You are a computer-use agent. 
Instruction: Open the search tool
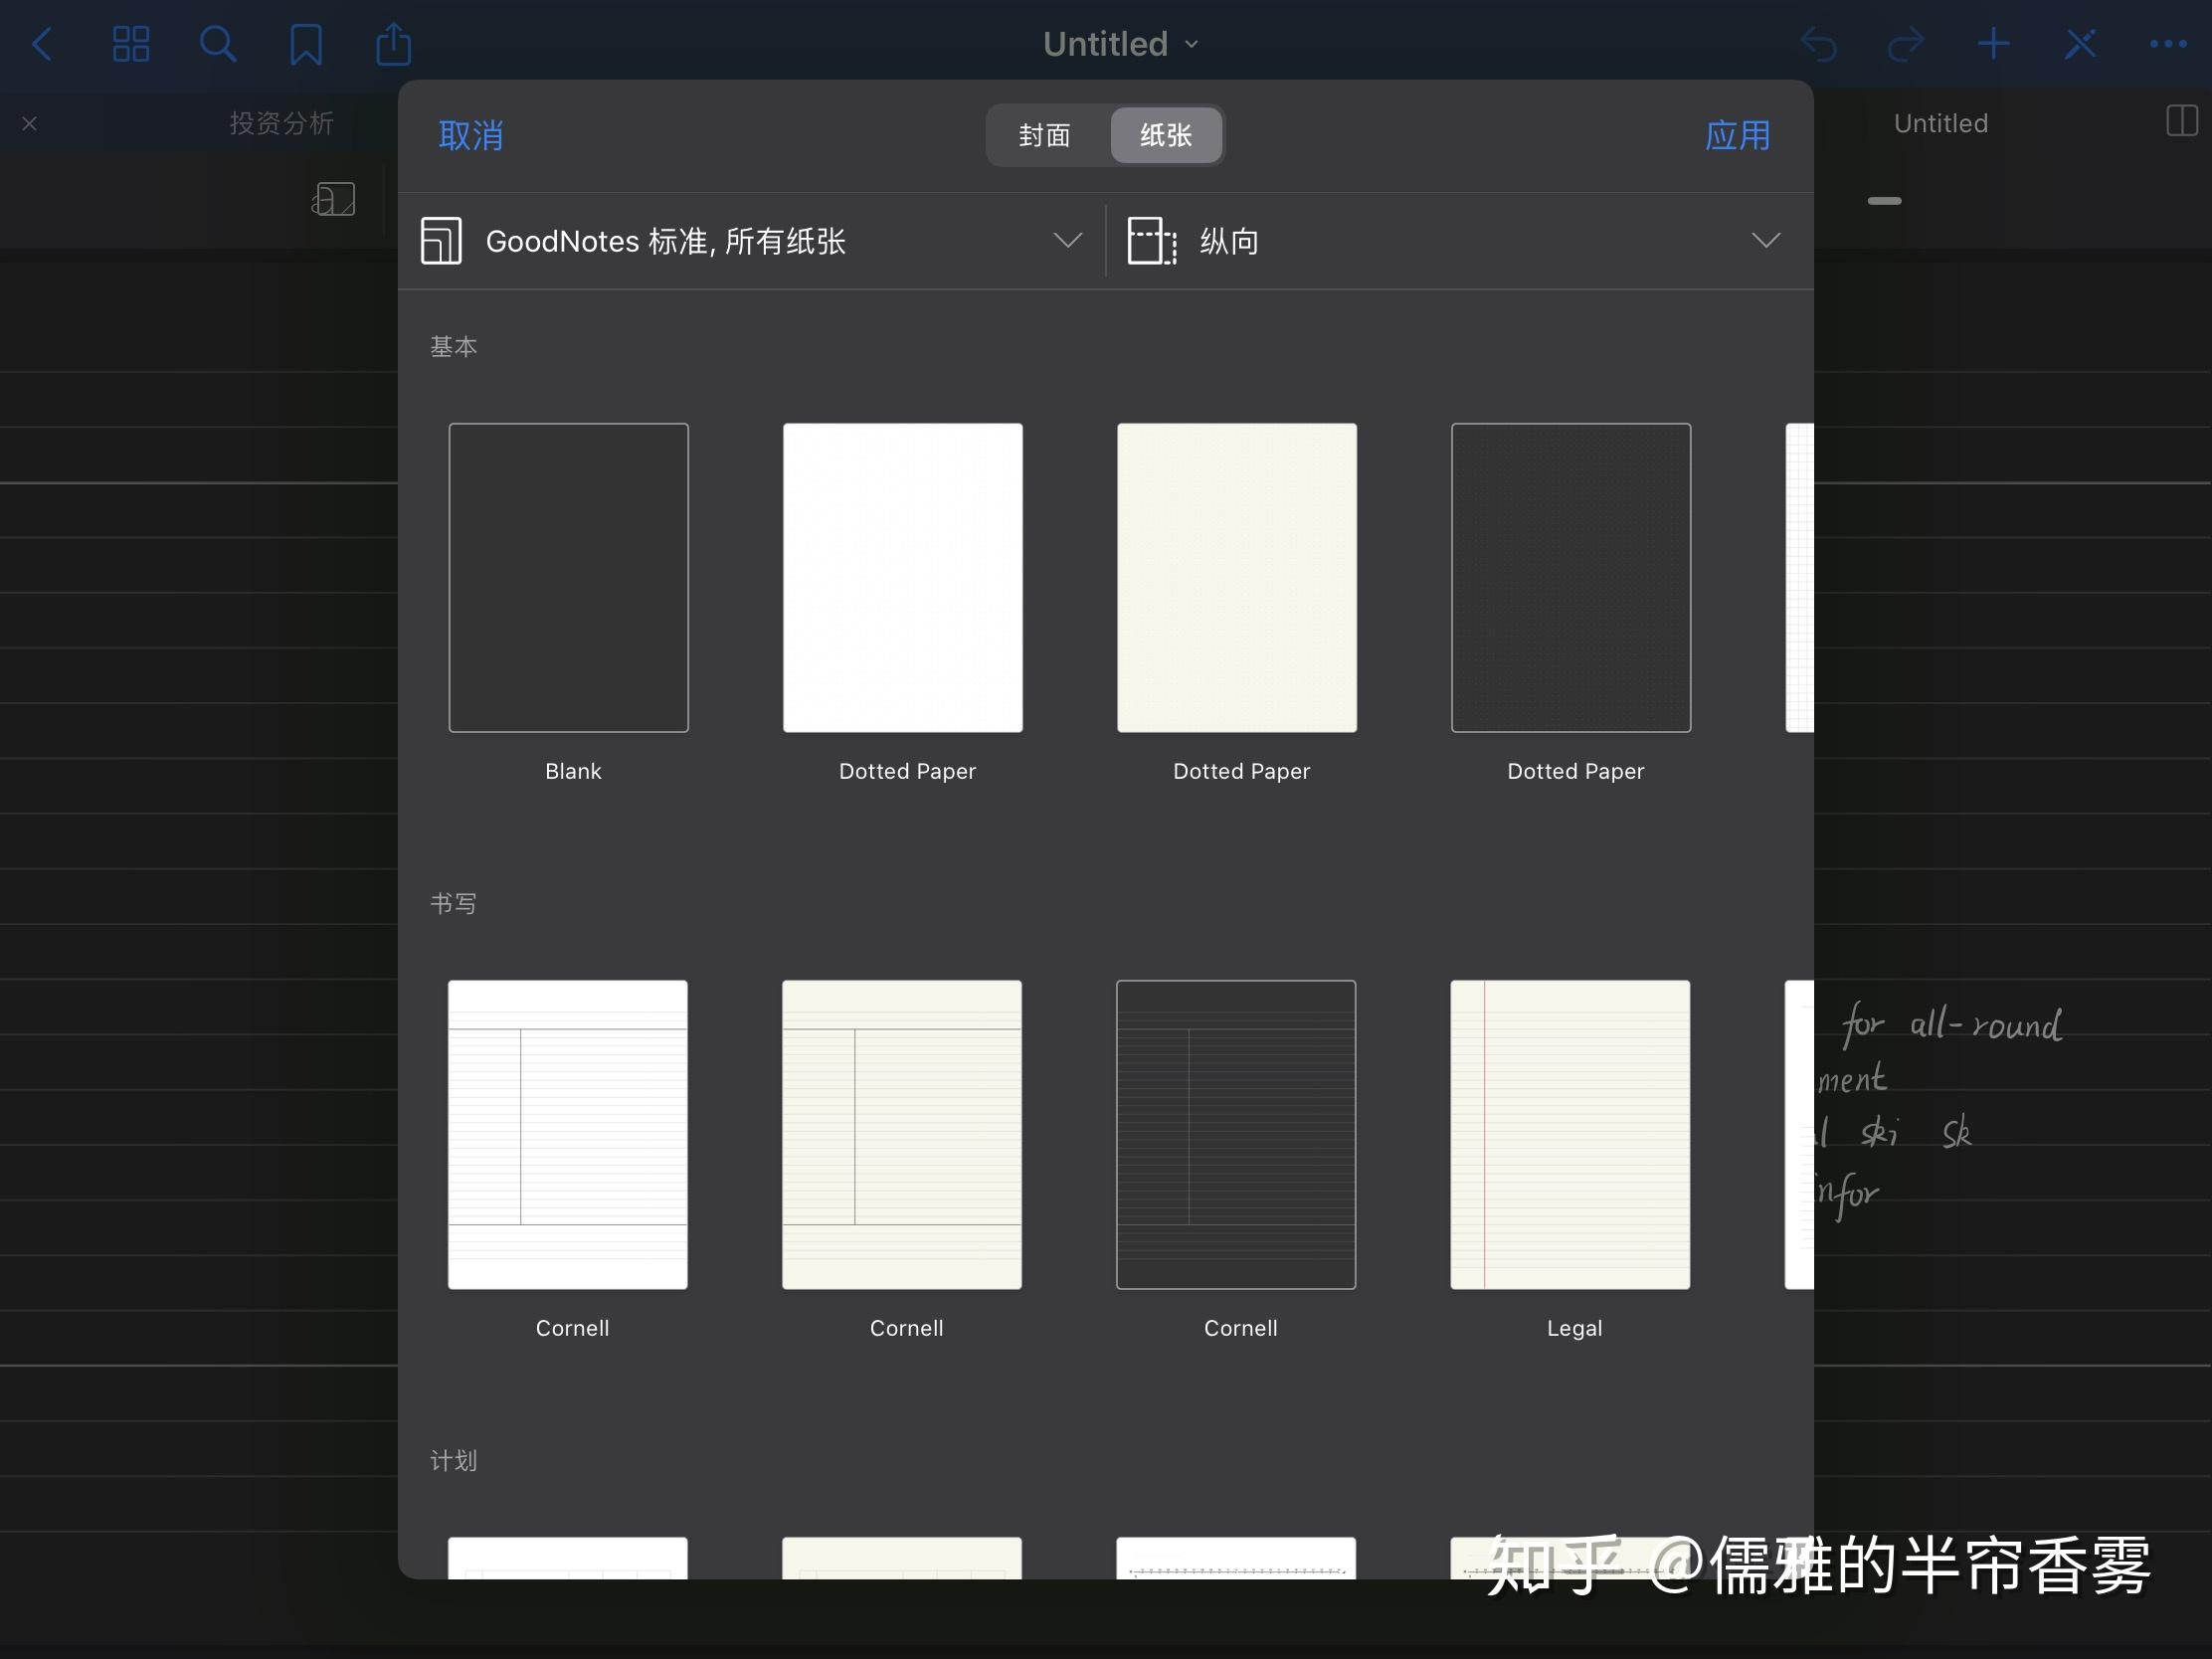click(x=218, y=44)
